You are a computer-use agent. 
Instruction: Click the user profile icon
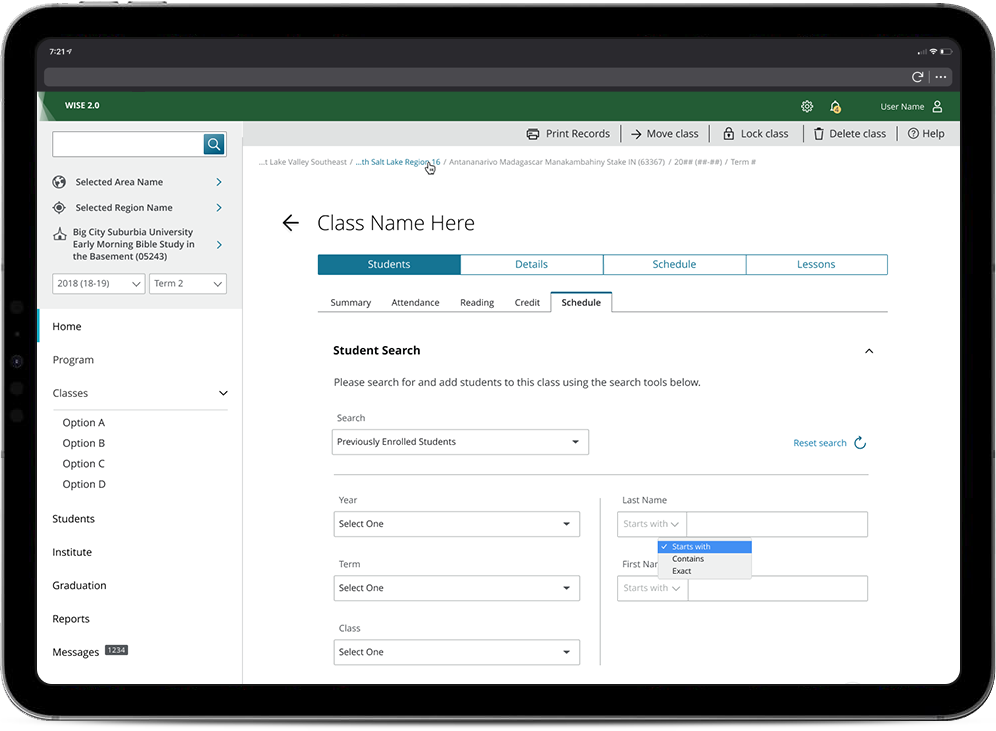pyautogui.click(x=937, y=107)
